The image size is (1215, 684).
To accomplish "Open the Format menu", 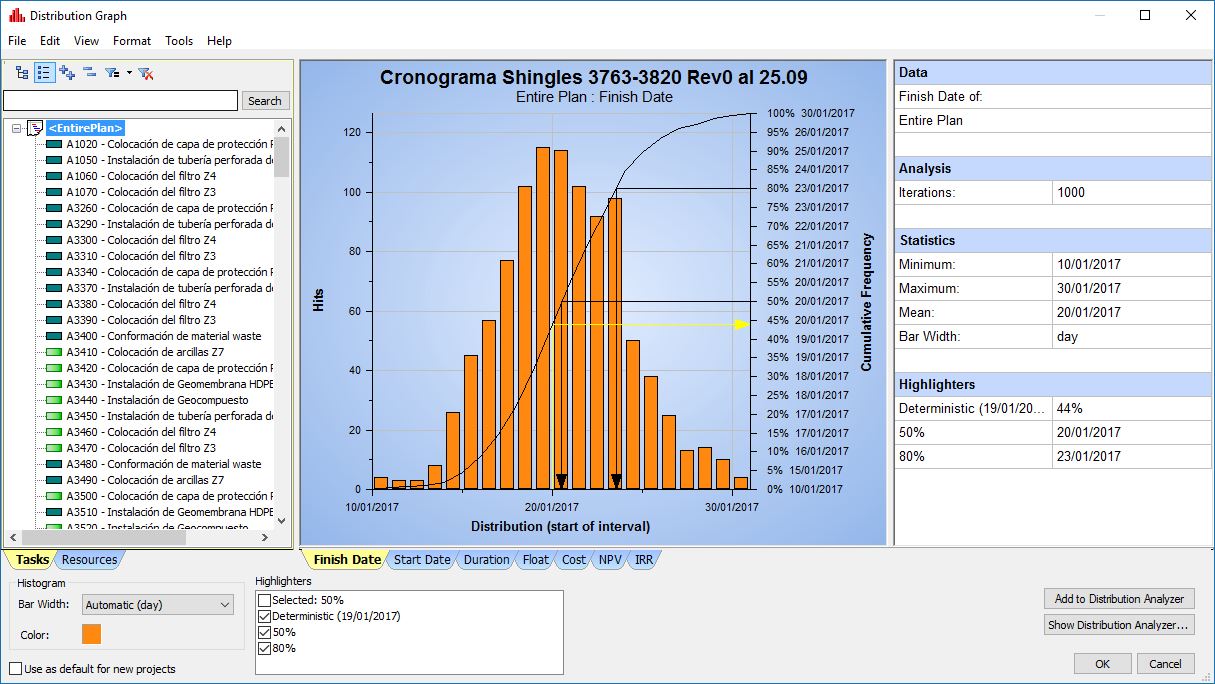I will click(x=132, y=41).
